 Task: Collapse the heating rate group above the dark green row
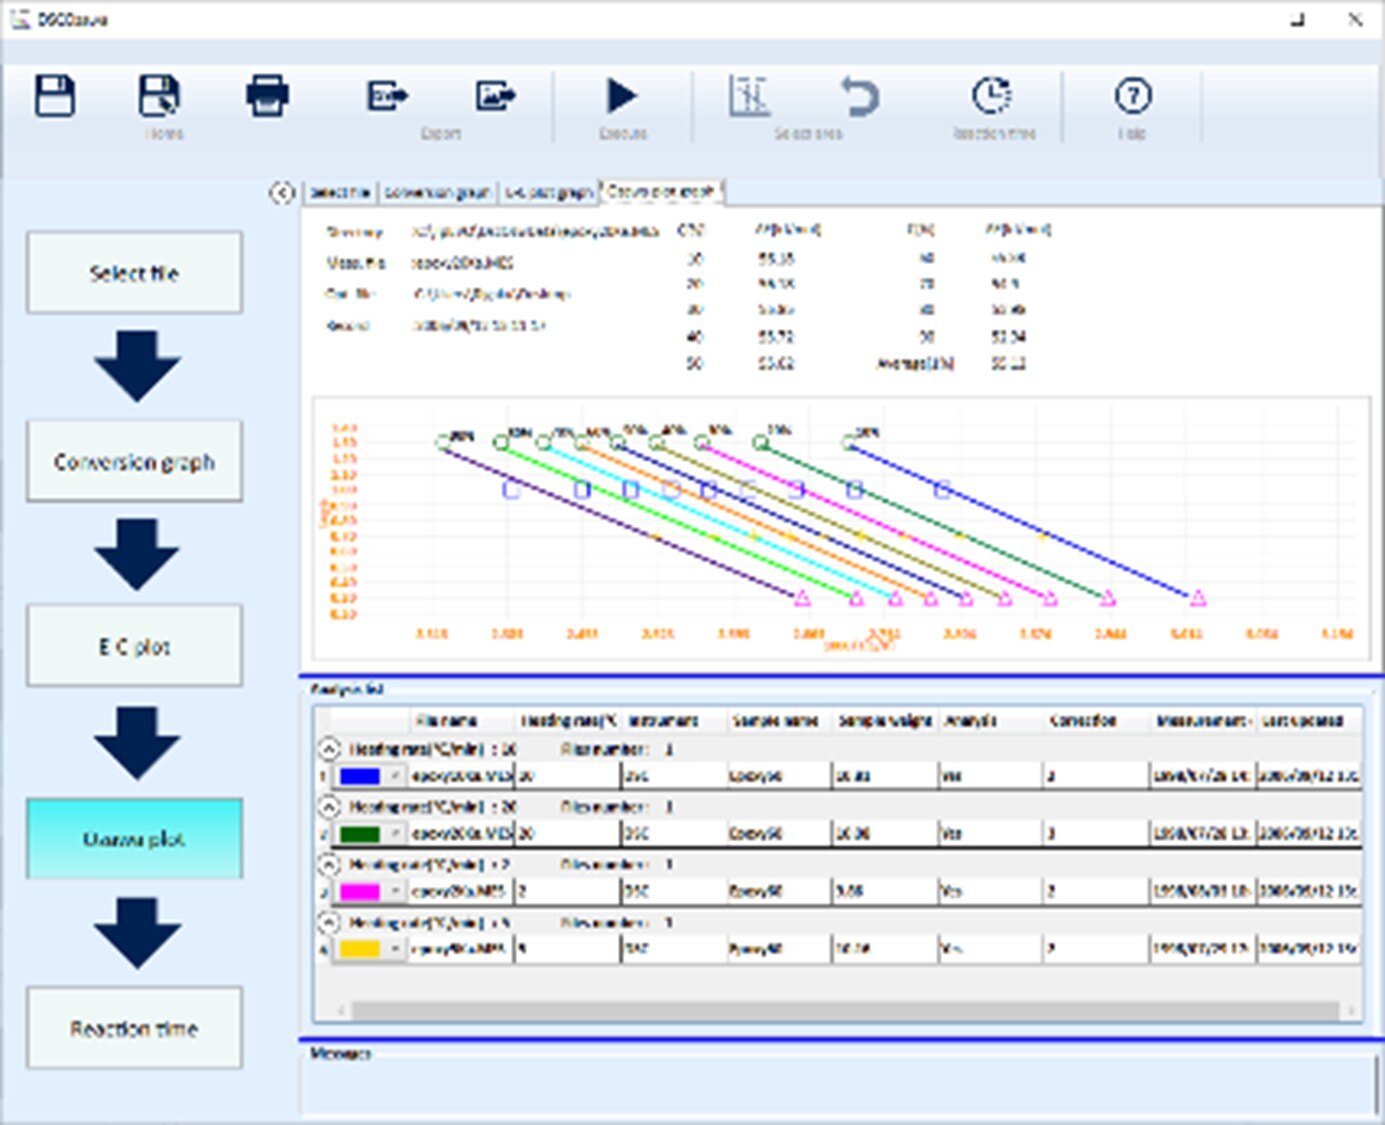click(x=329, y=806)
